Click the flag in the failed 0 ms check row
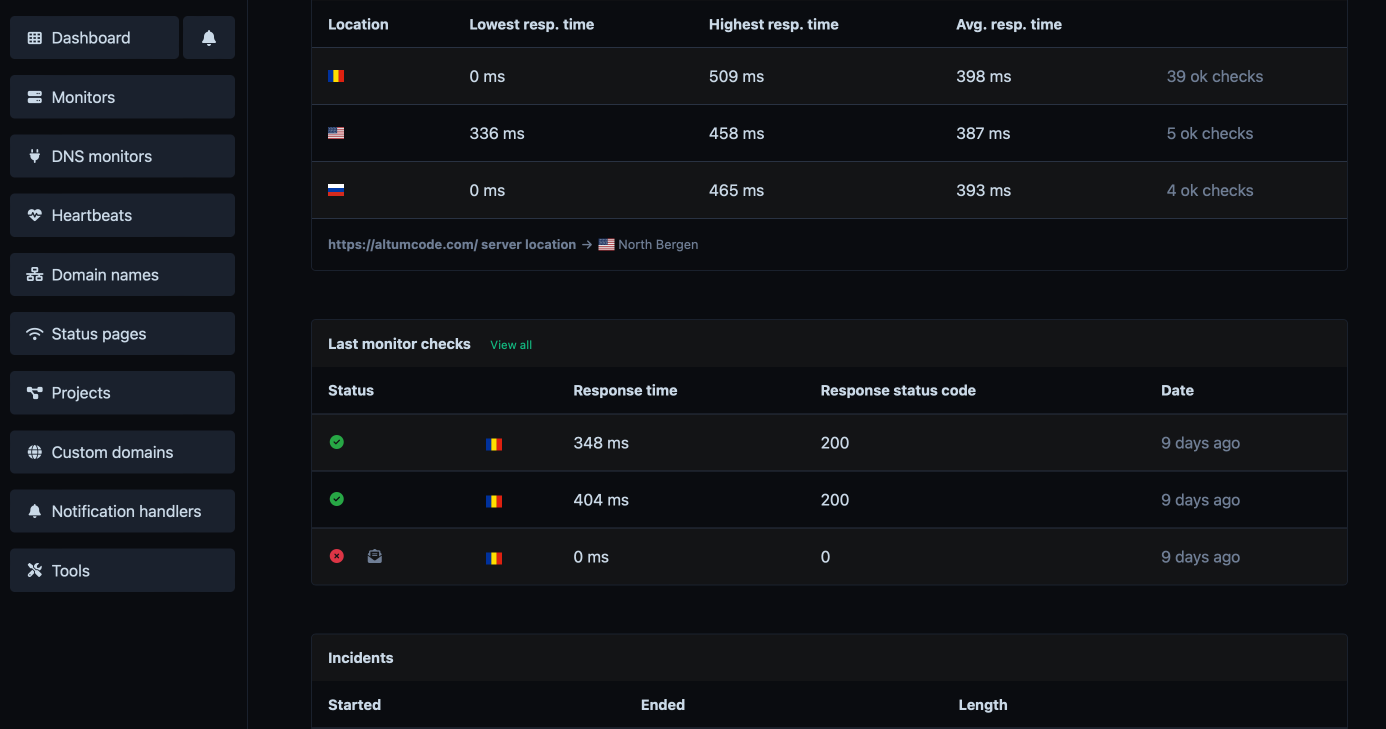This screenshot has width=1386, height=729. [x=494, y=558]
